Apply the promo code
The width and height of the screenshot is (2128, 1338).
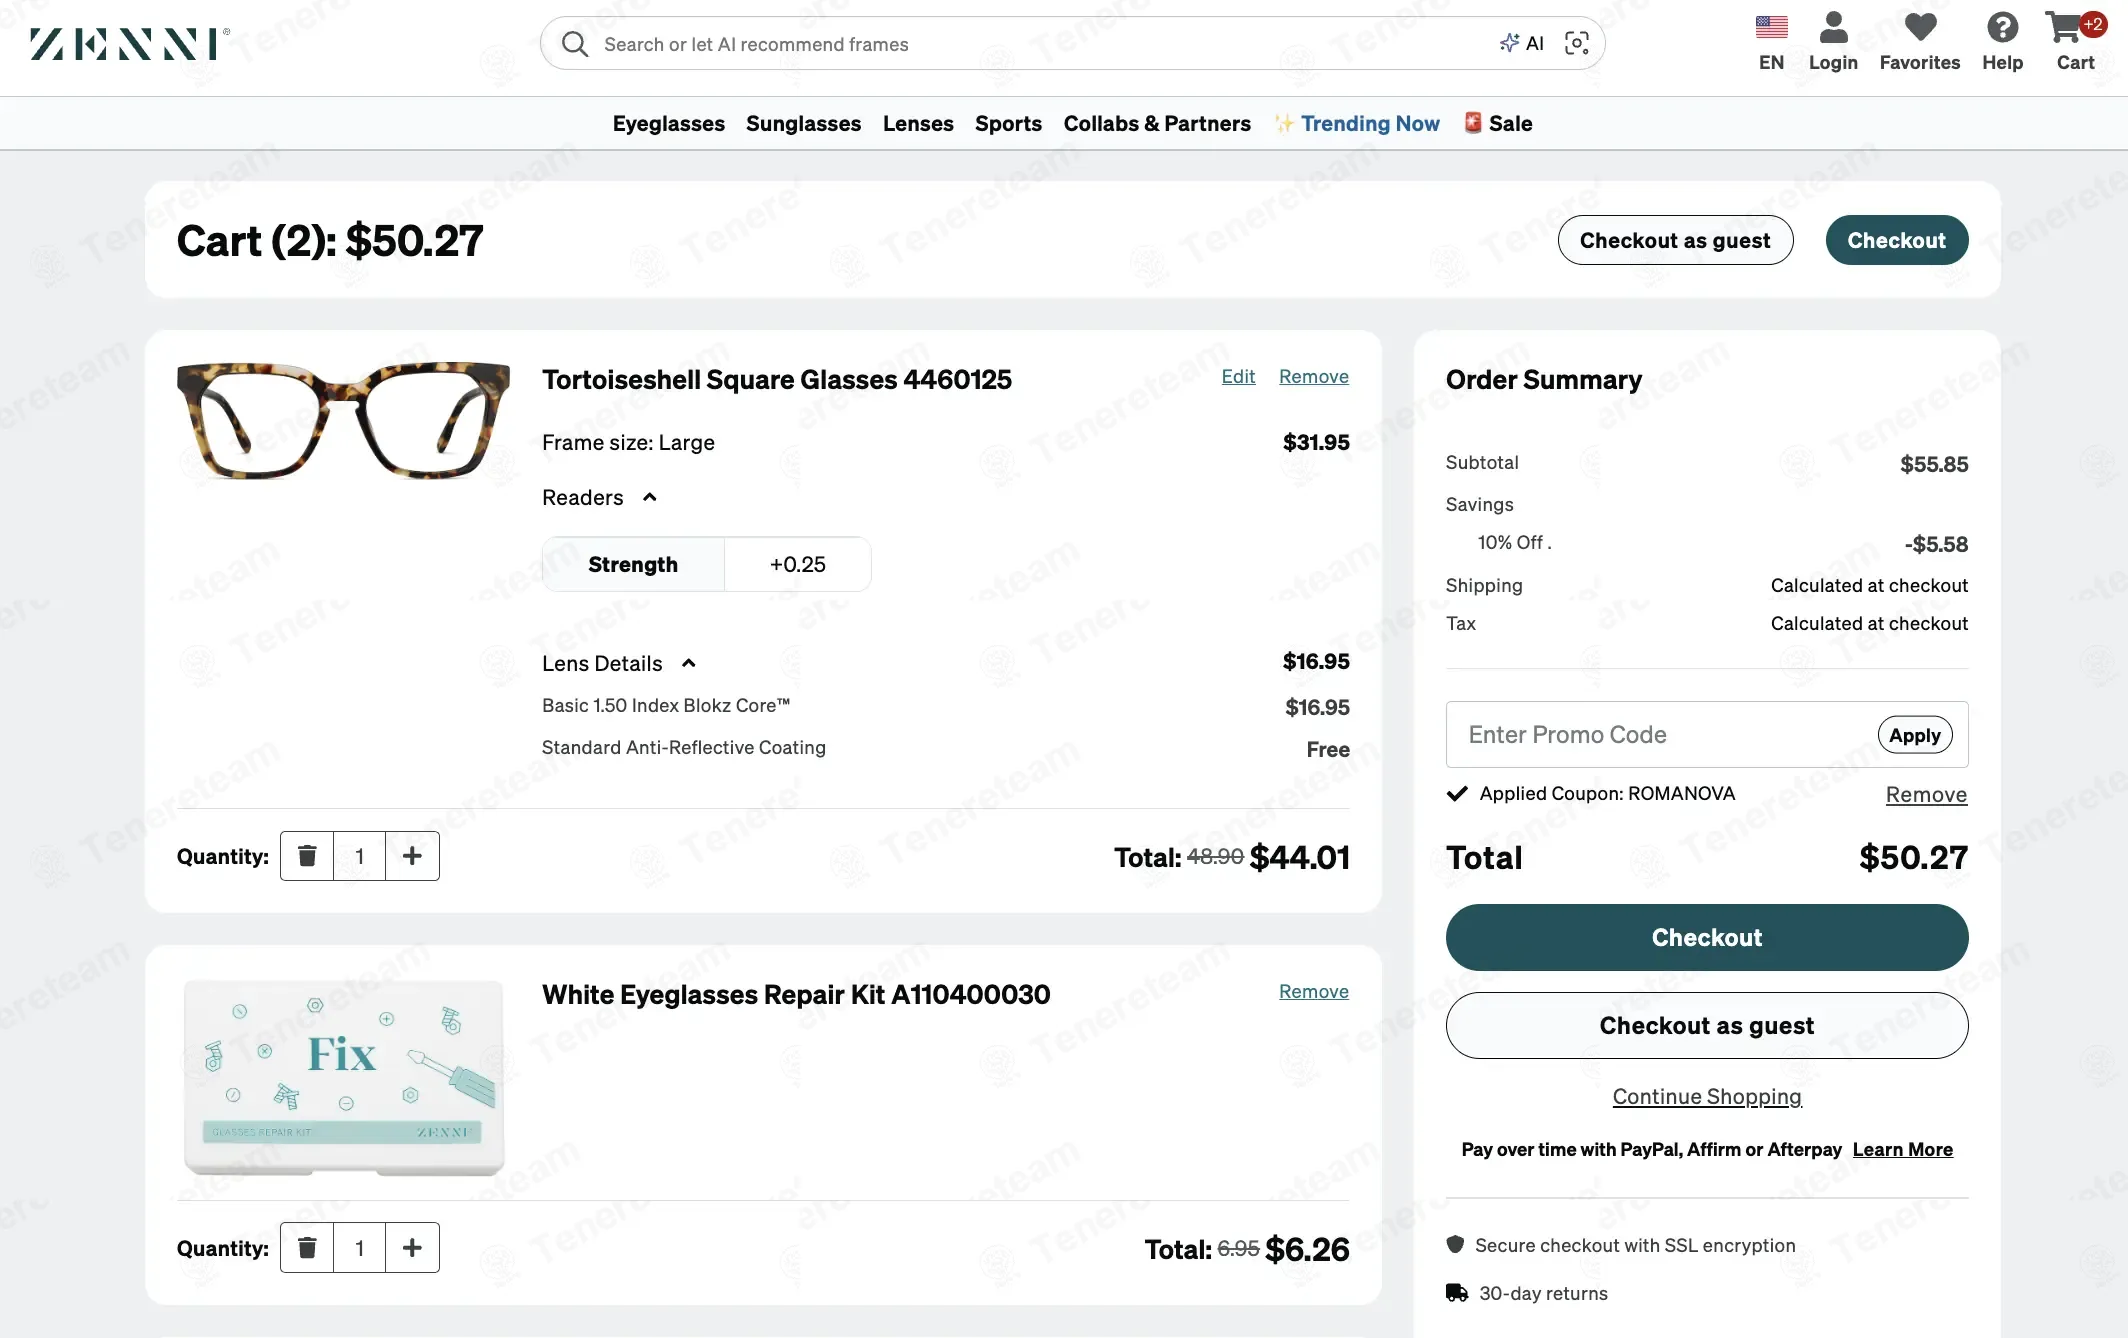click(x=1915, y=735)
